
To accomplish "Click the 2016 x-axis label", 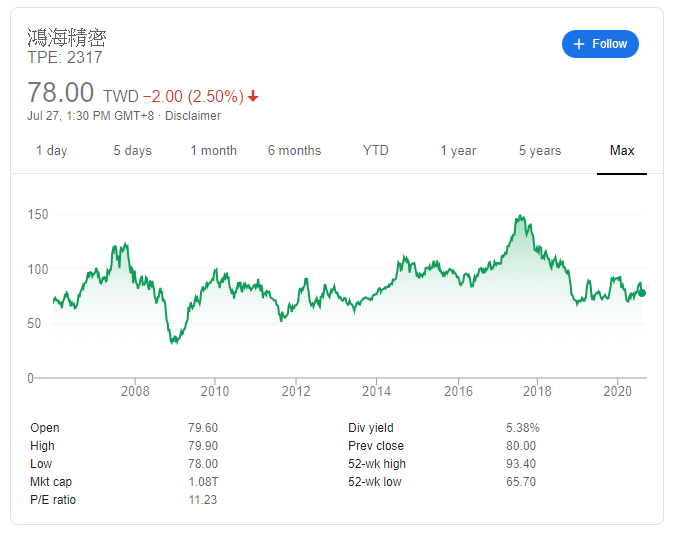I will click(x=458, y=391).
